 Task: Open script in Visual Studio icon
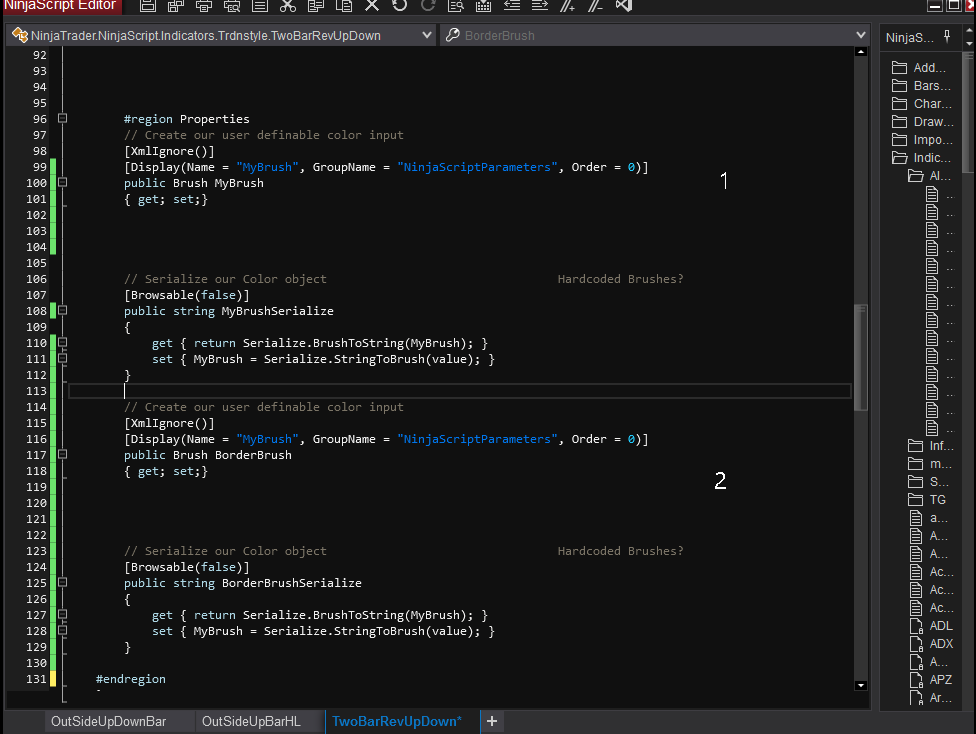tap(624, 6)
